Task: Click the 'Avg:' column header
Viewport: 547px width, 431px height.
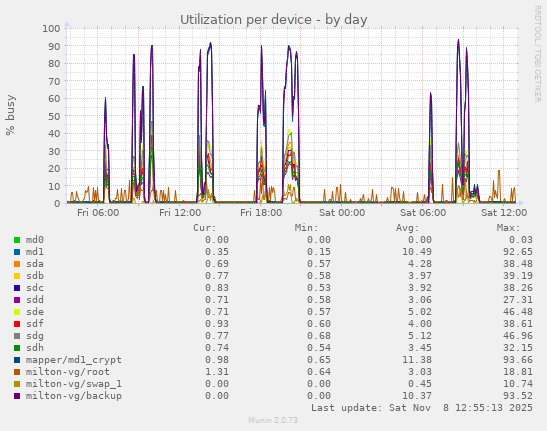Action: pyautogui.click(x=407, y=228)
